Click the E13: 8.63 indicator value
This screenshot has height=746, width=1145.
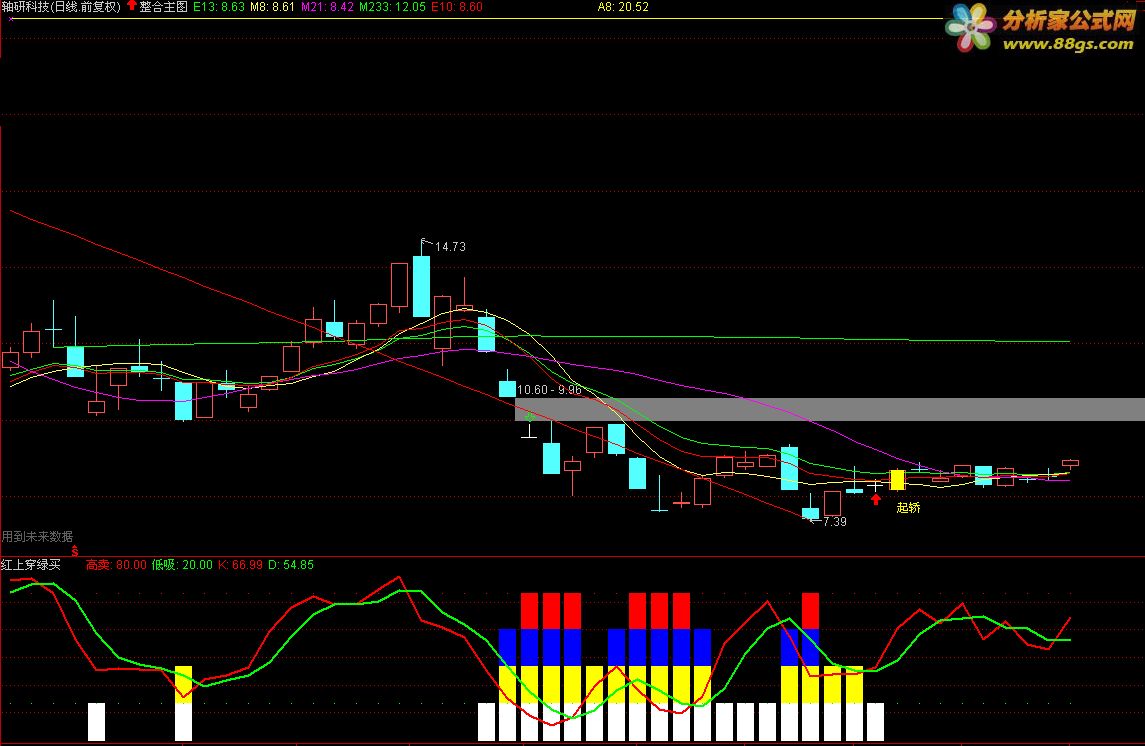pos(218,7)
